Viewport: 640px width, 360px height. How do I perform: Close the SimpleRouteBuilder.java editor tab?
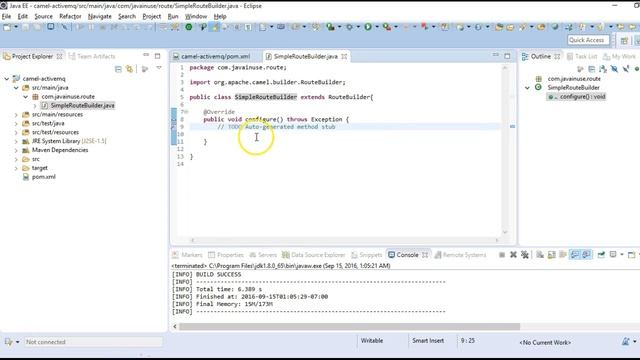(x=344, y=56)
